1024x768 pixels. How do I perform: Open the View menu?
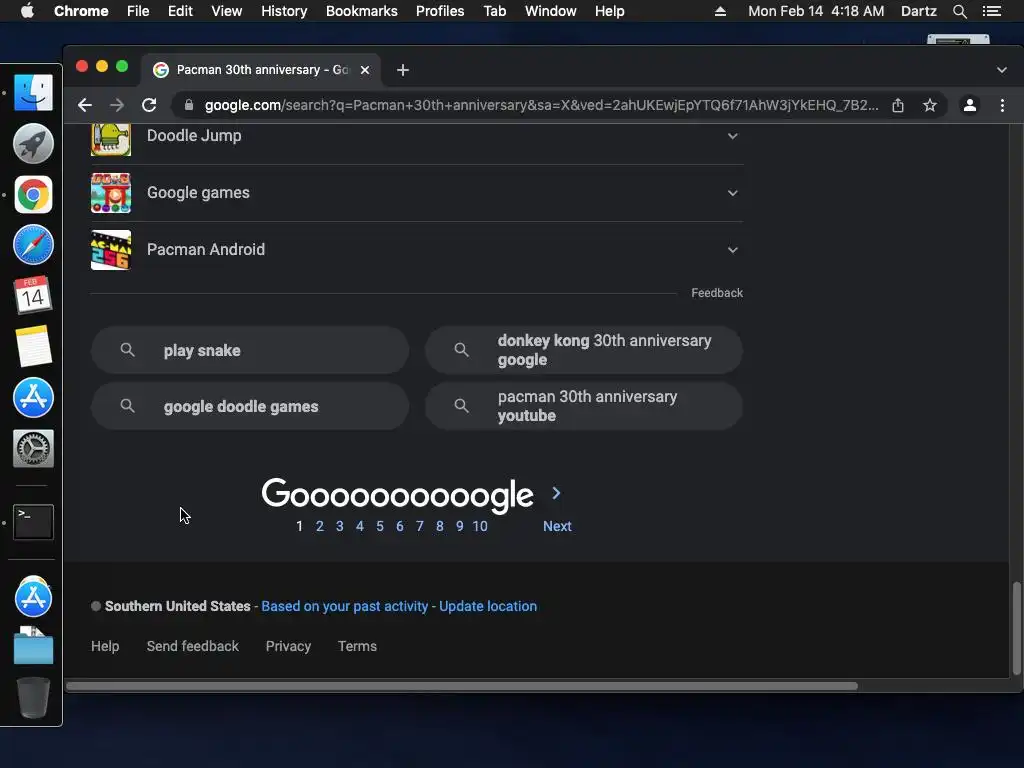point(227,11)
